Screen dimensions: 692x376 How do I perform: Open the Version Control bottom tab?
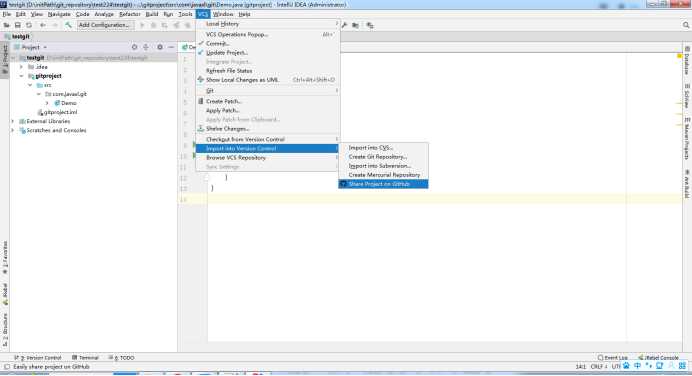[x=38, y=357]
